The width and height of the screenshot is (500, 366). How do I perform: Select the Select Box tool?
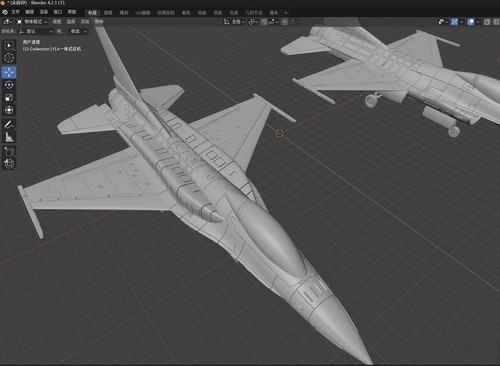pos(9,45)
